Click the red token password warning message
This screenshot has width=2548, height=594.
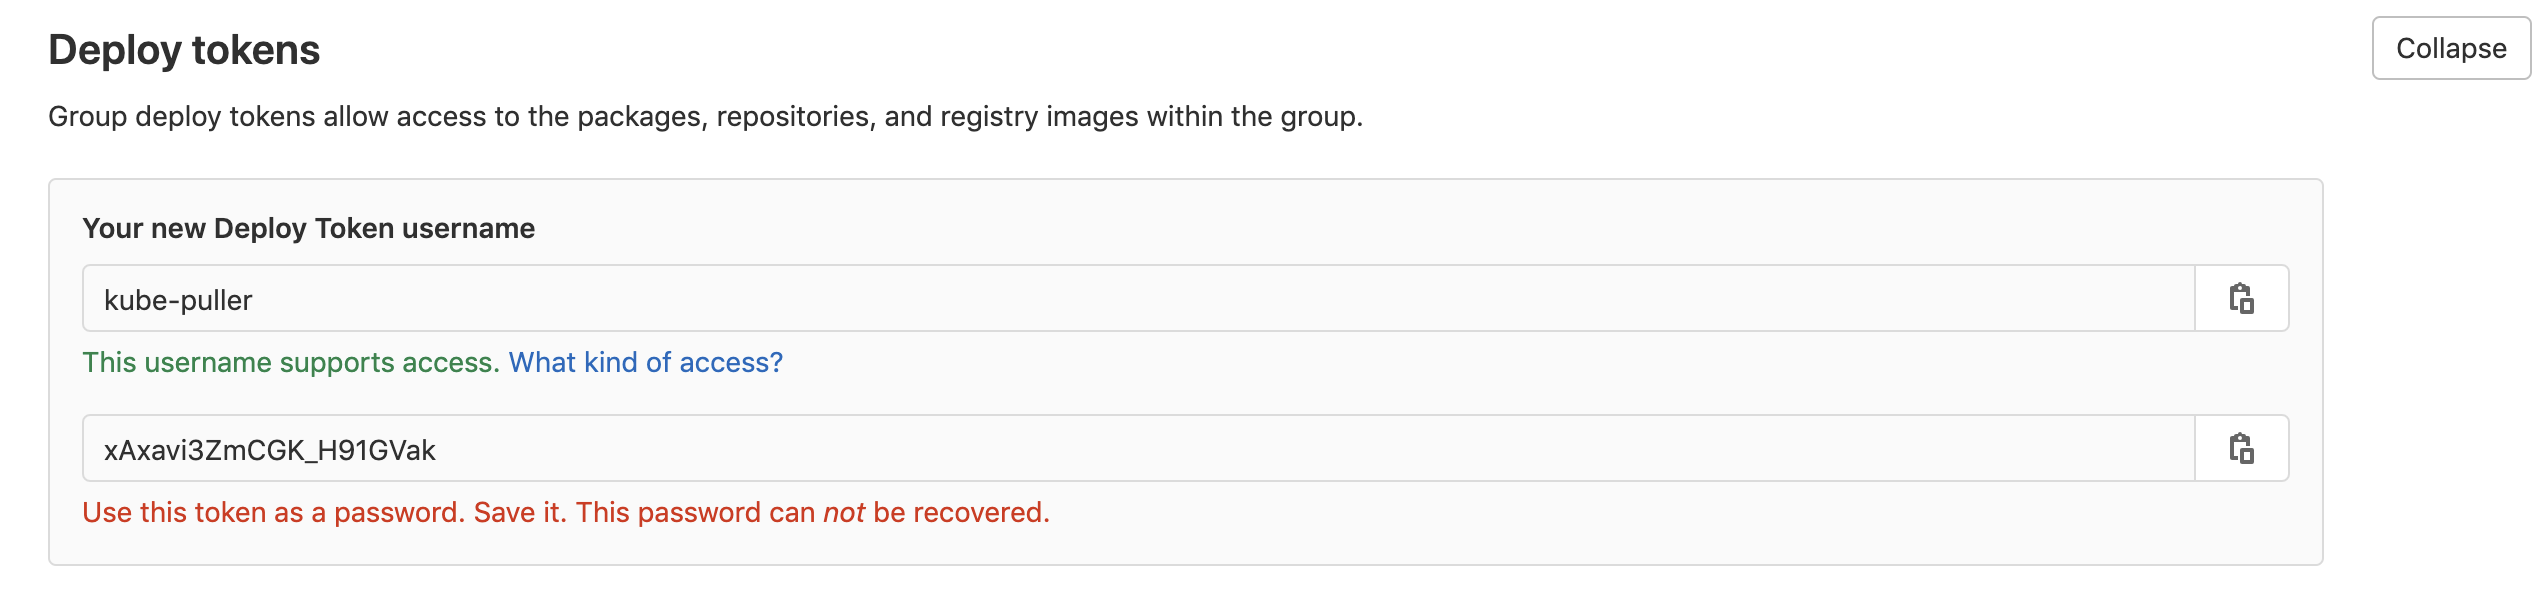tap(565, 512)
